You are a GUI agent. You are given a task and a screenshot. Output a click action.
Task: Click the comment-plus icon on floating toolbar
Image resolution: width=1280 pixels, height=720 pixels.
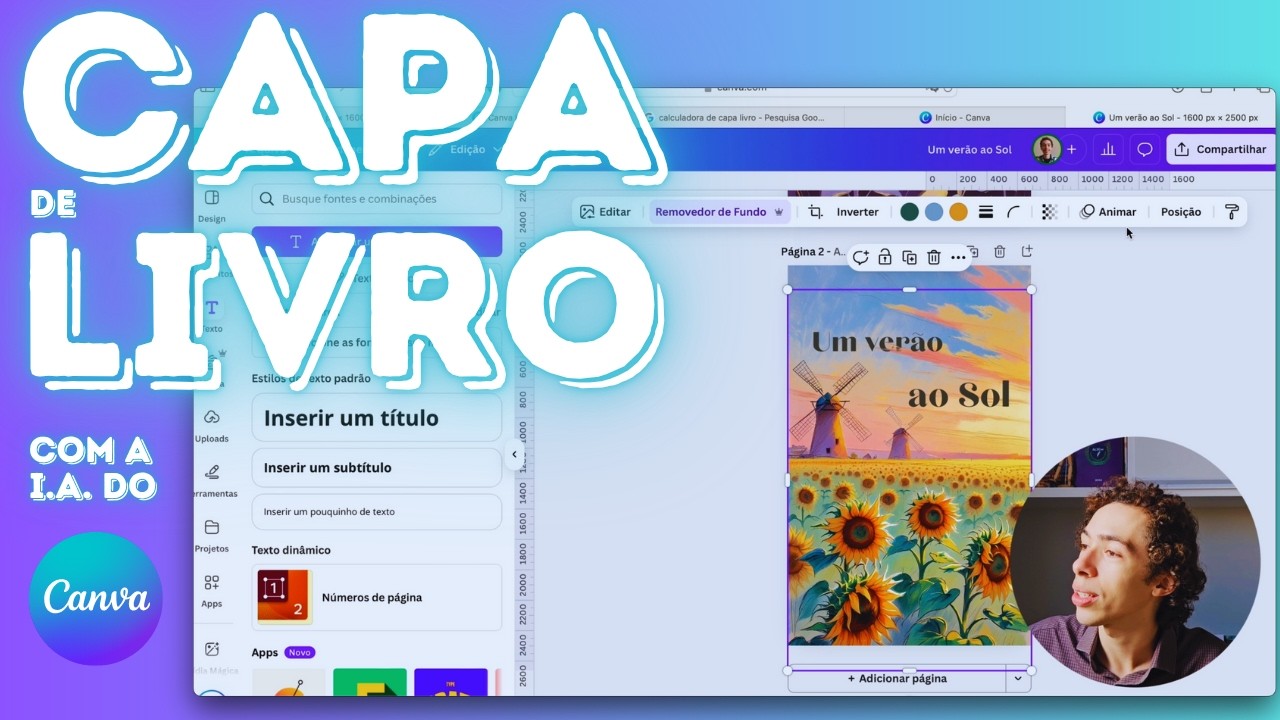coord(860,257)
